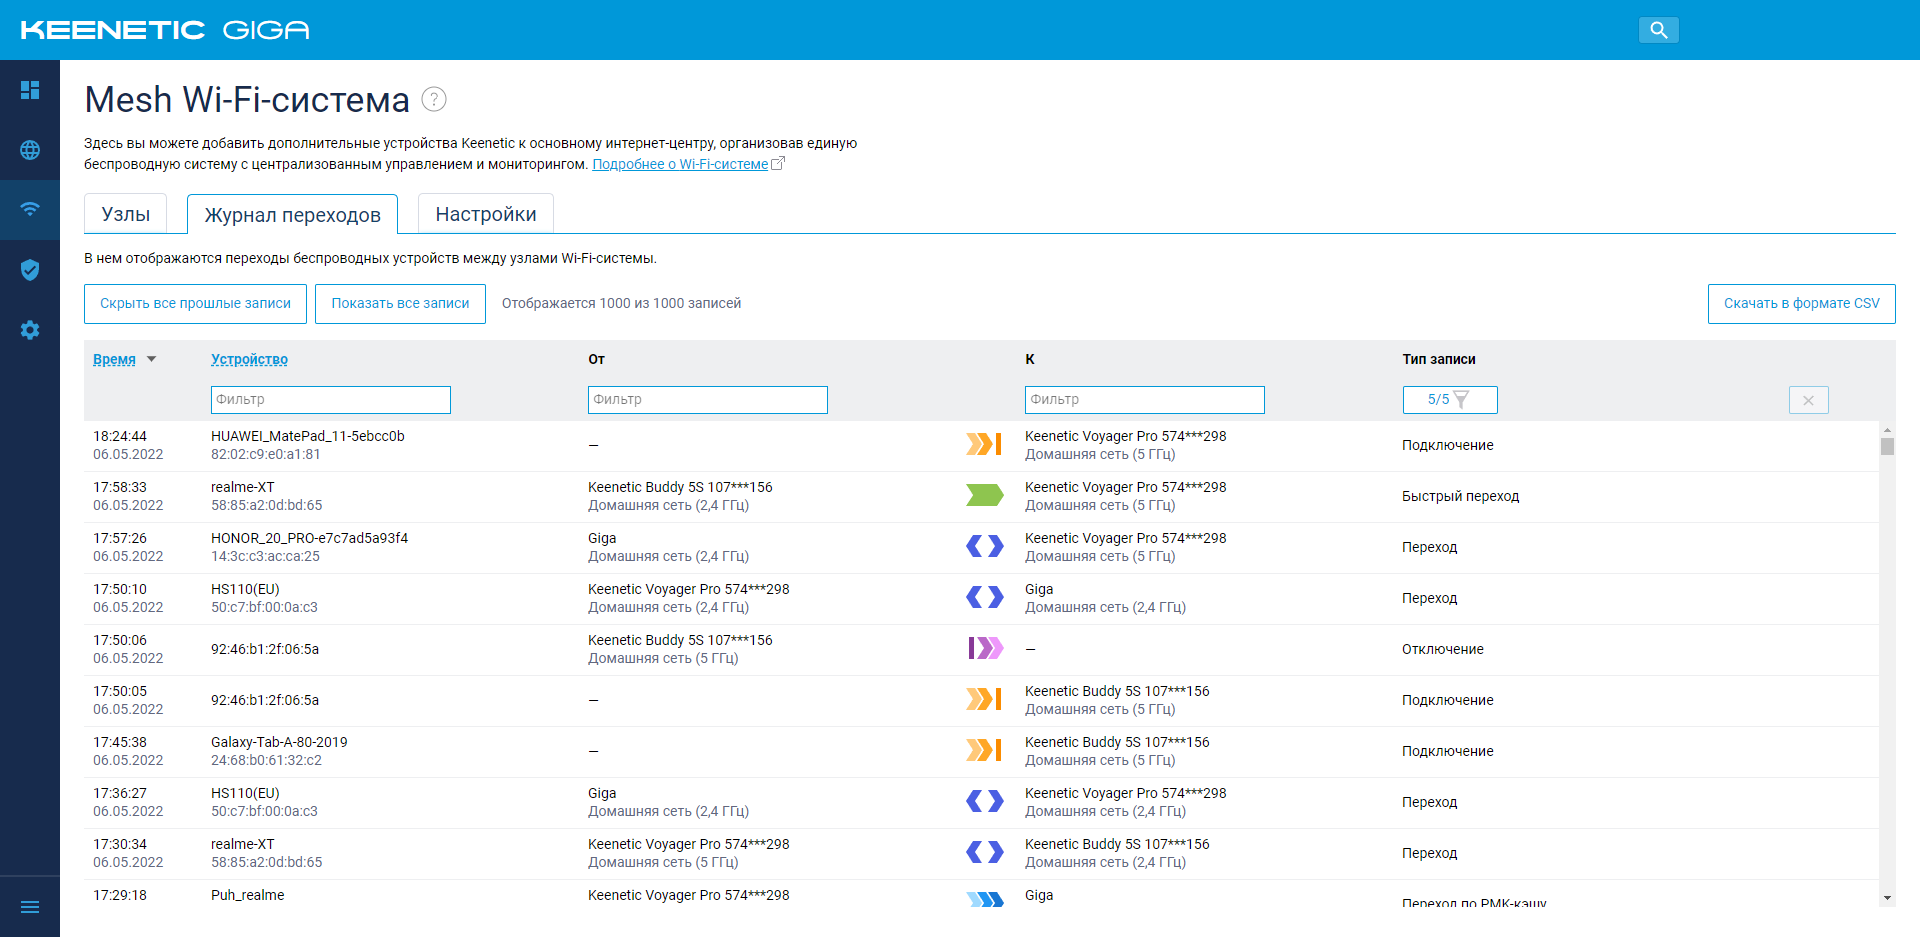Click Показать все записи button
Screen dimensions: 1920x937
[400, 304]
